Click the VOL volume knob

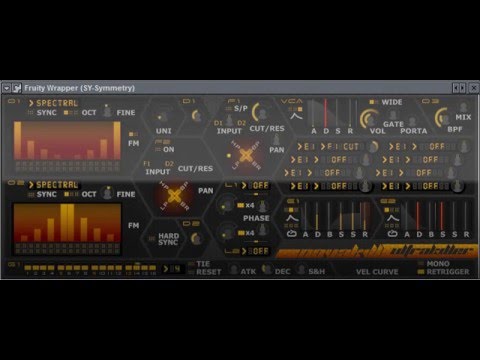click(370, 118)
